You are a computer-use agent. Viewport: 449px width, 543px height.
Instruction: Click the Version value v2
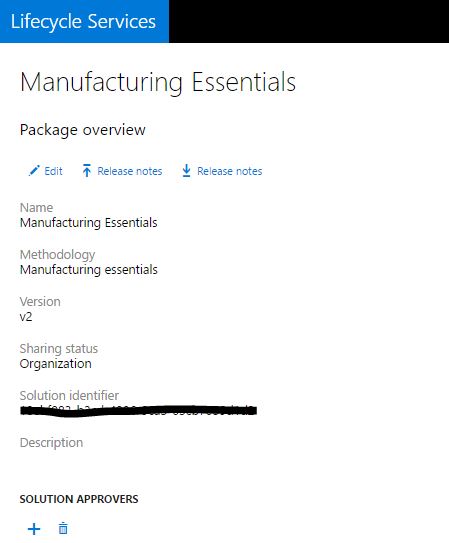[x=26, y=317]
